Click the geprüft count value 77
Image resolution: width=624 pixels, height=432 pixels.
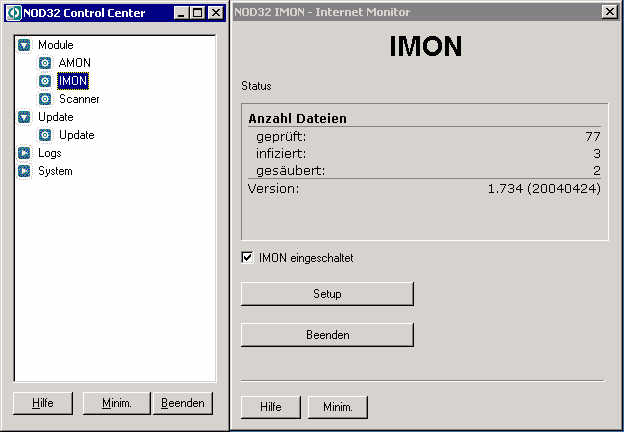pos(593,136)
